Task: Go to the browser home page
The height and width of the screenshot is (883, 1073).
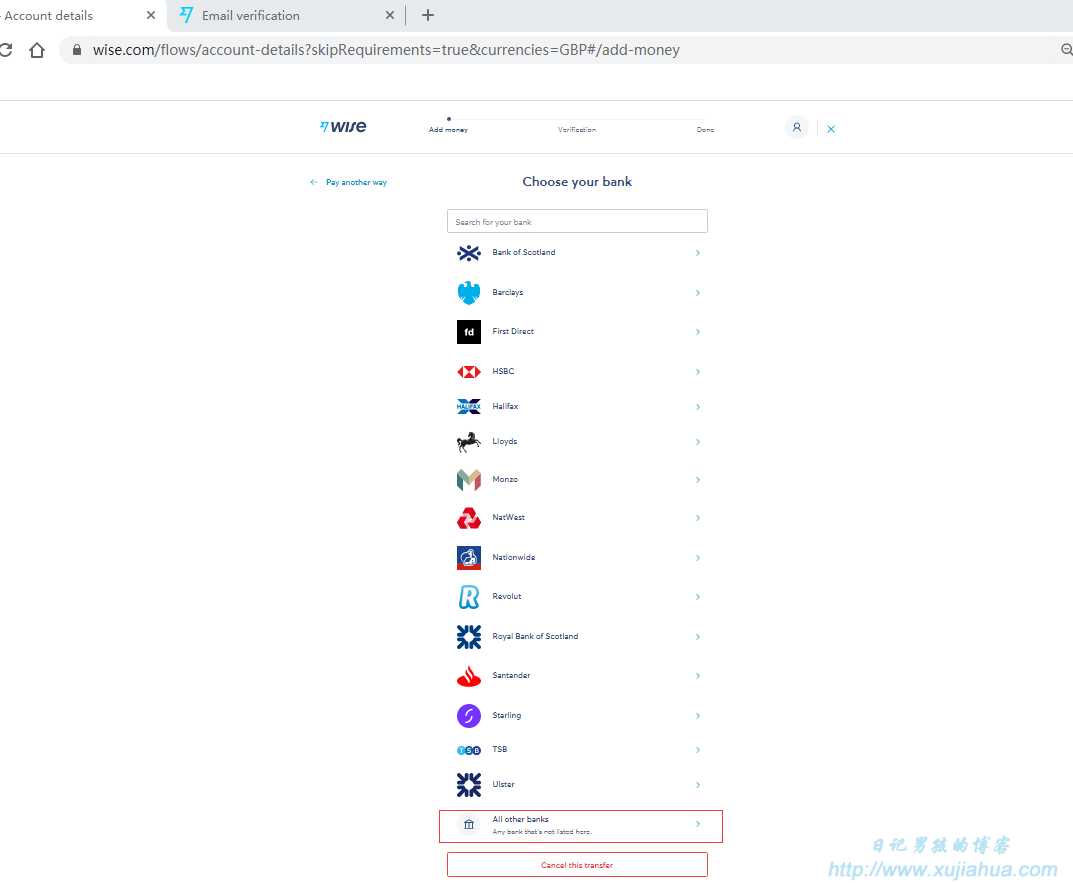Action: 37,50
